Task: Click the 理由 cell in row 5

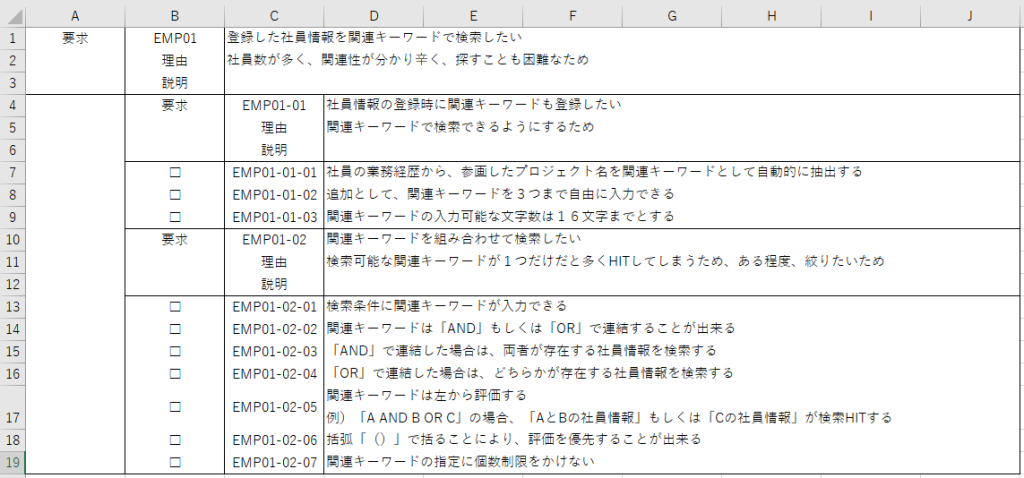Action: (x=274, y=128)
